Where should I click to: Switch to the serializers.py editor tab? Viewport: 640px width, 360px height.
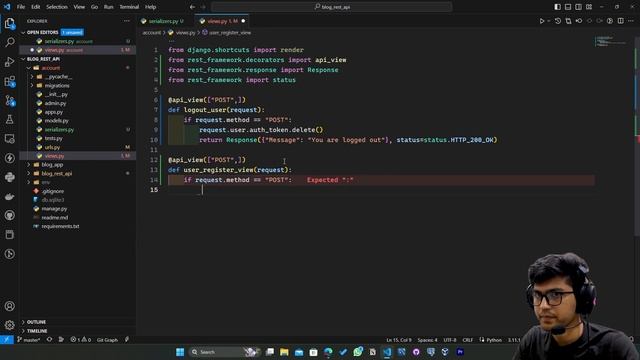(163, 21)
